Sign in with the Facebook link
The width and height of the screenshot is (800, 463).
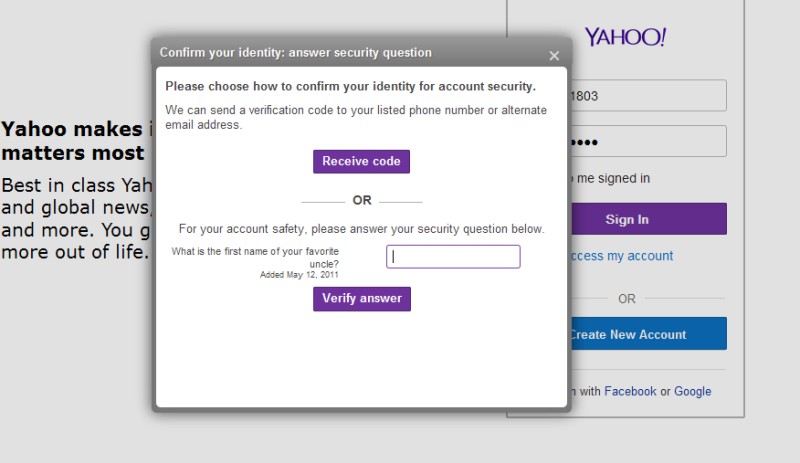point(630,391)
